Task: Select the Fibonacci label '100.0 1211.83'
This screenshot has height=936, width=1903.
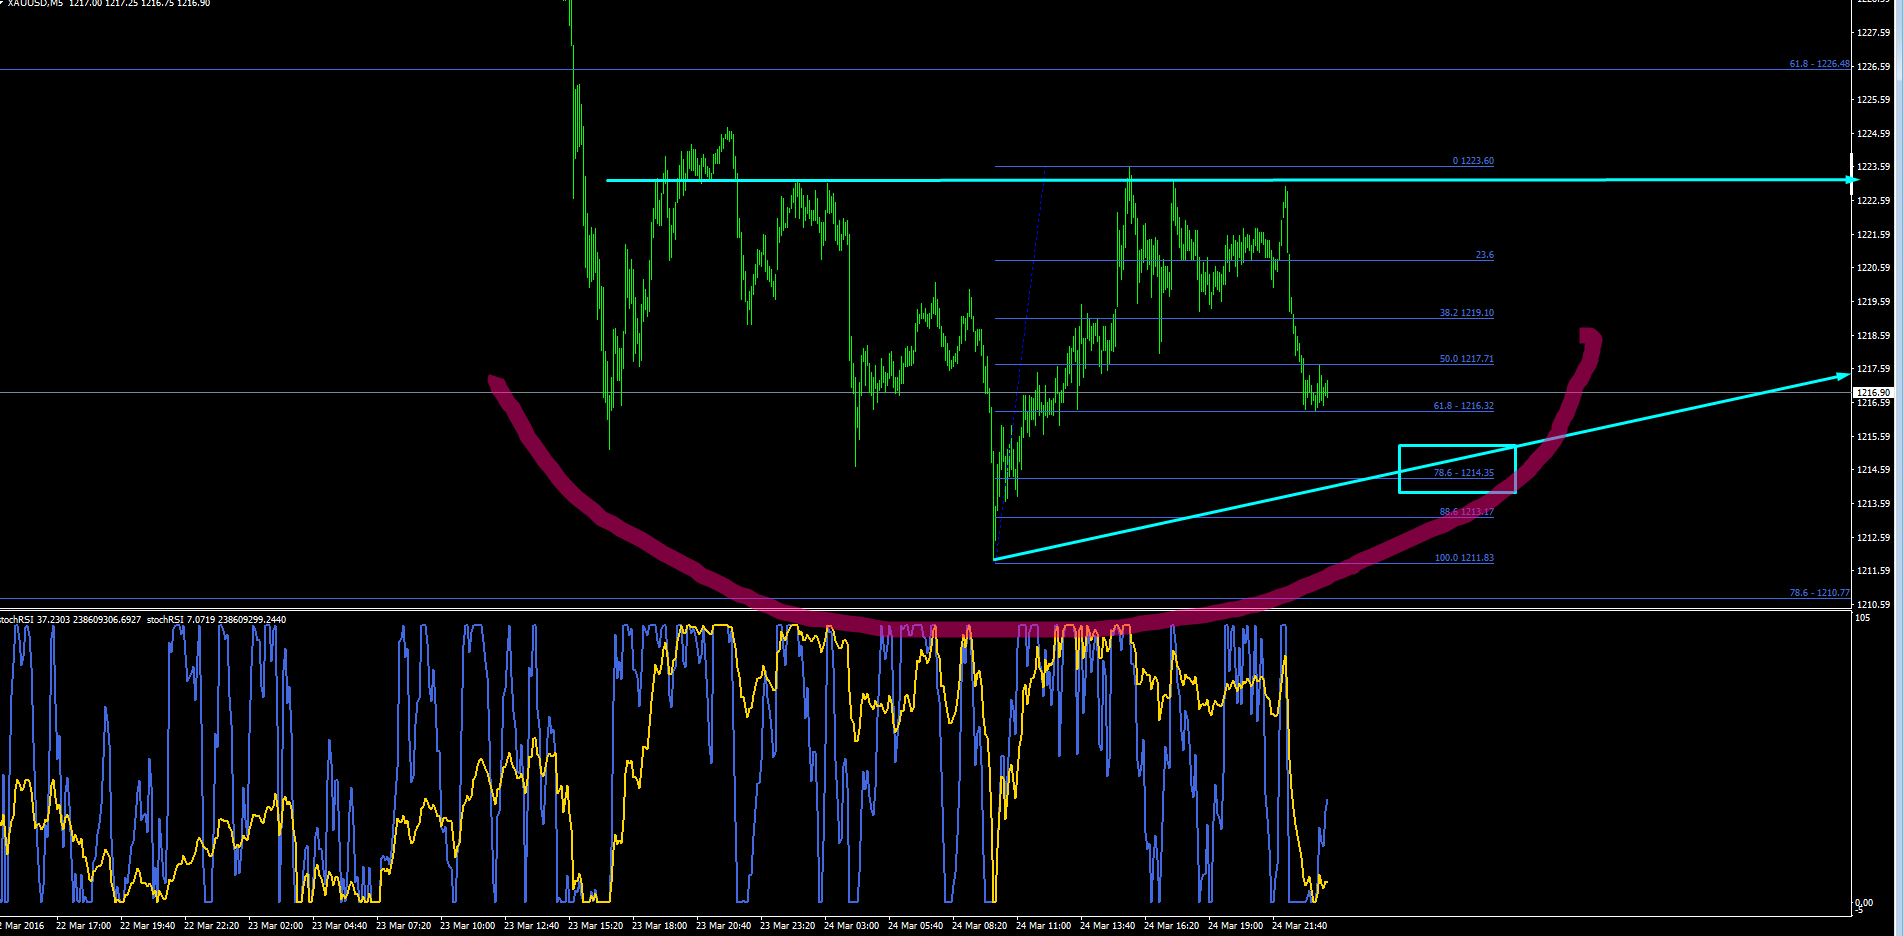Action: coord(1464,558)
